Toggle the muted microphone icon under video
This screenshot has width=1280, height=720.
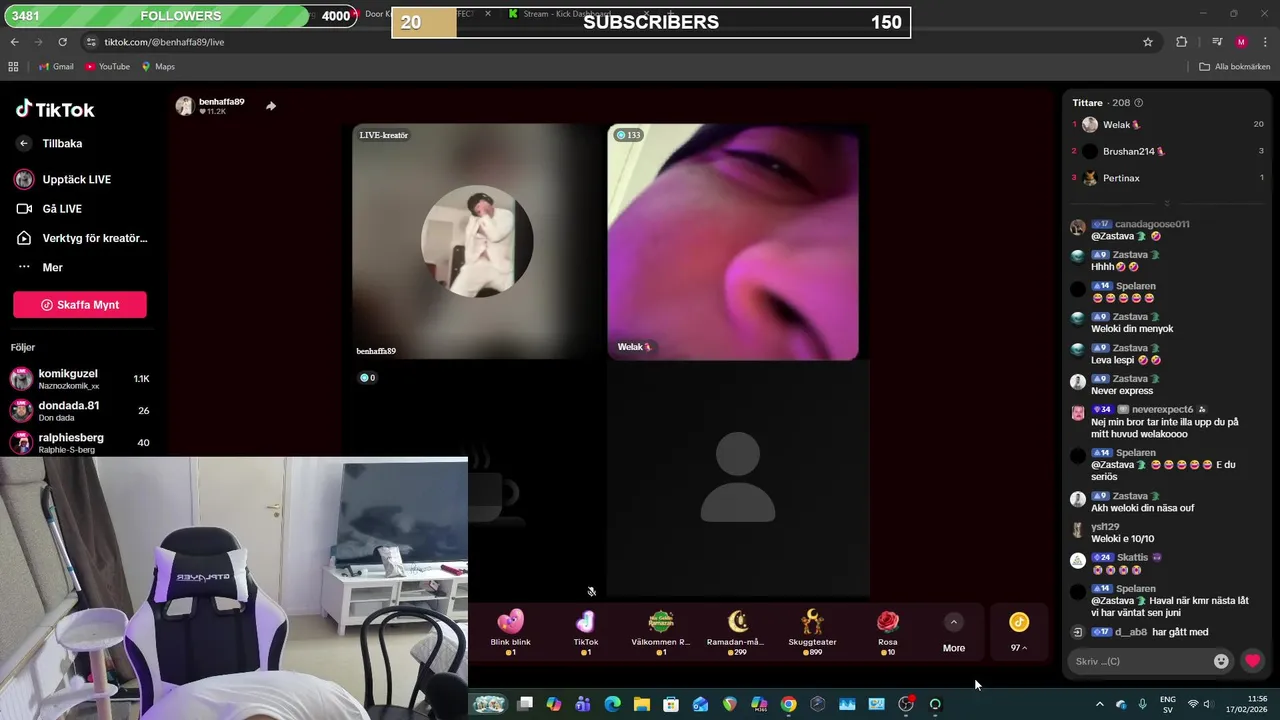click(x=592, y=591)
